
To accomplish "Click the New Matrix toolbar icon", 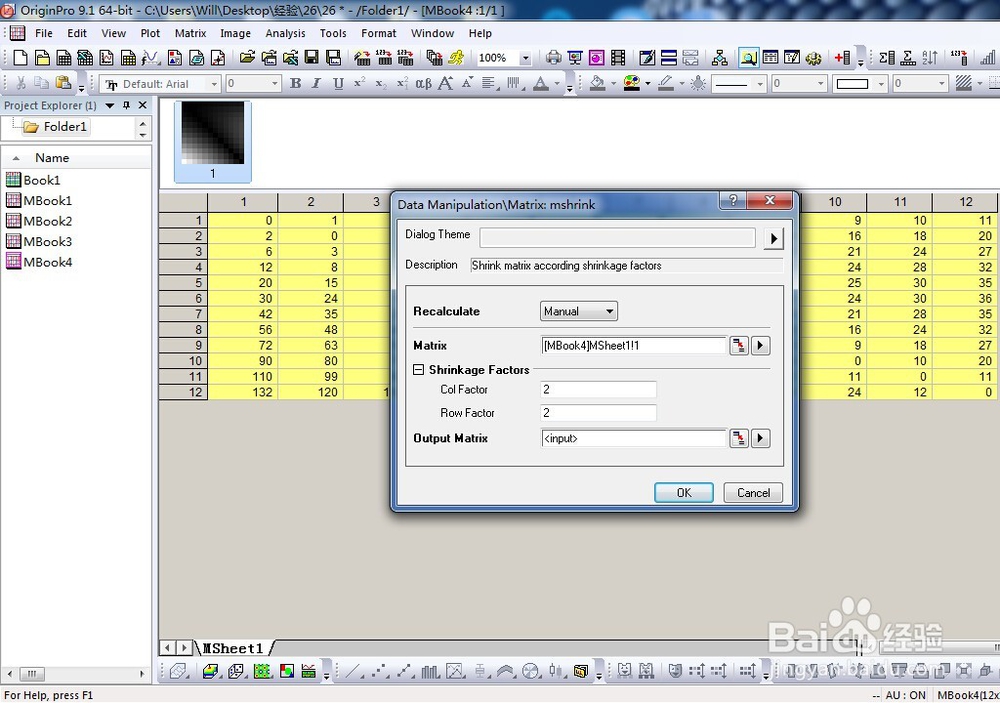I will click(x=129, y=58).
